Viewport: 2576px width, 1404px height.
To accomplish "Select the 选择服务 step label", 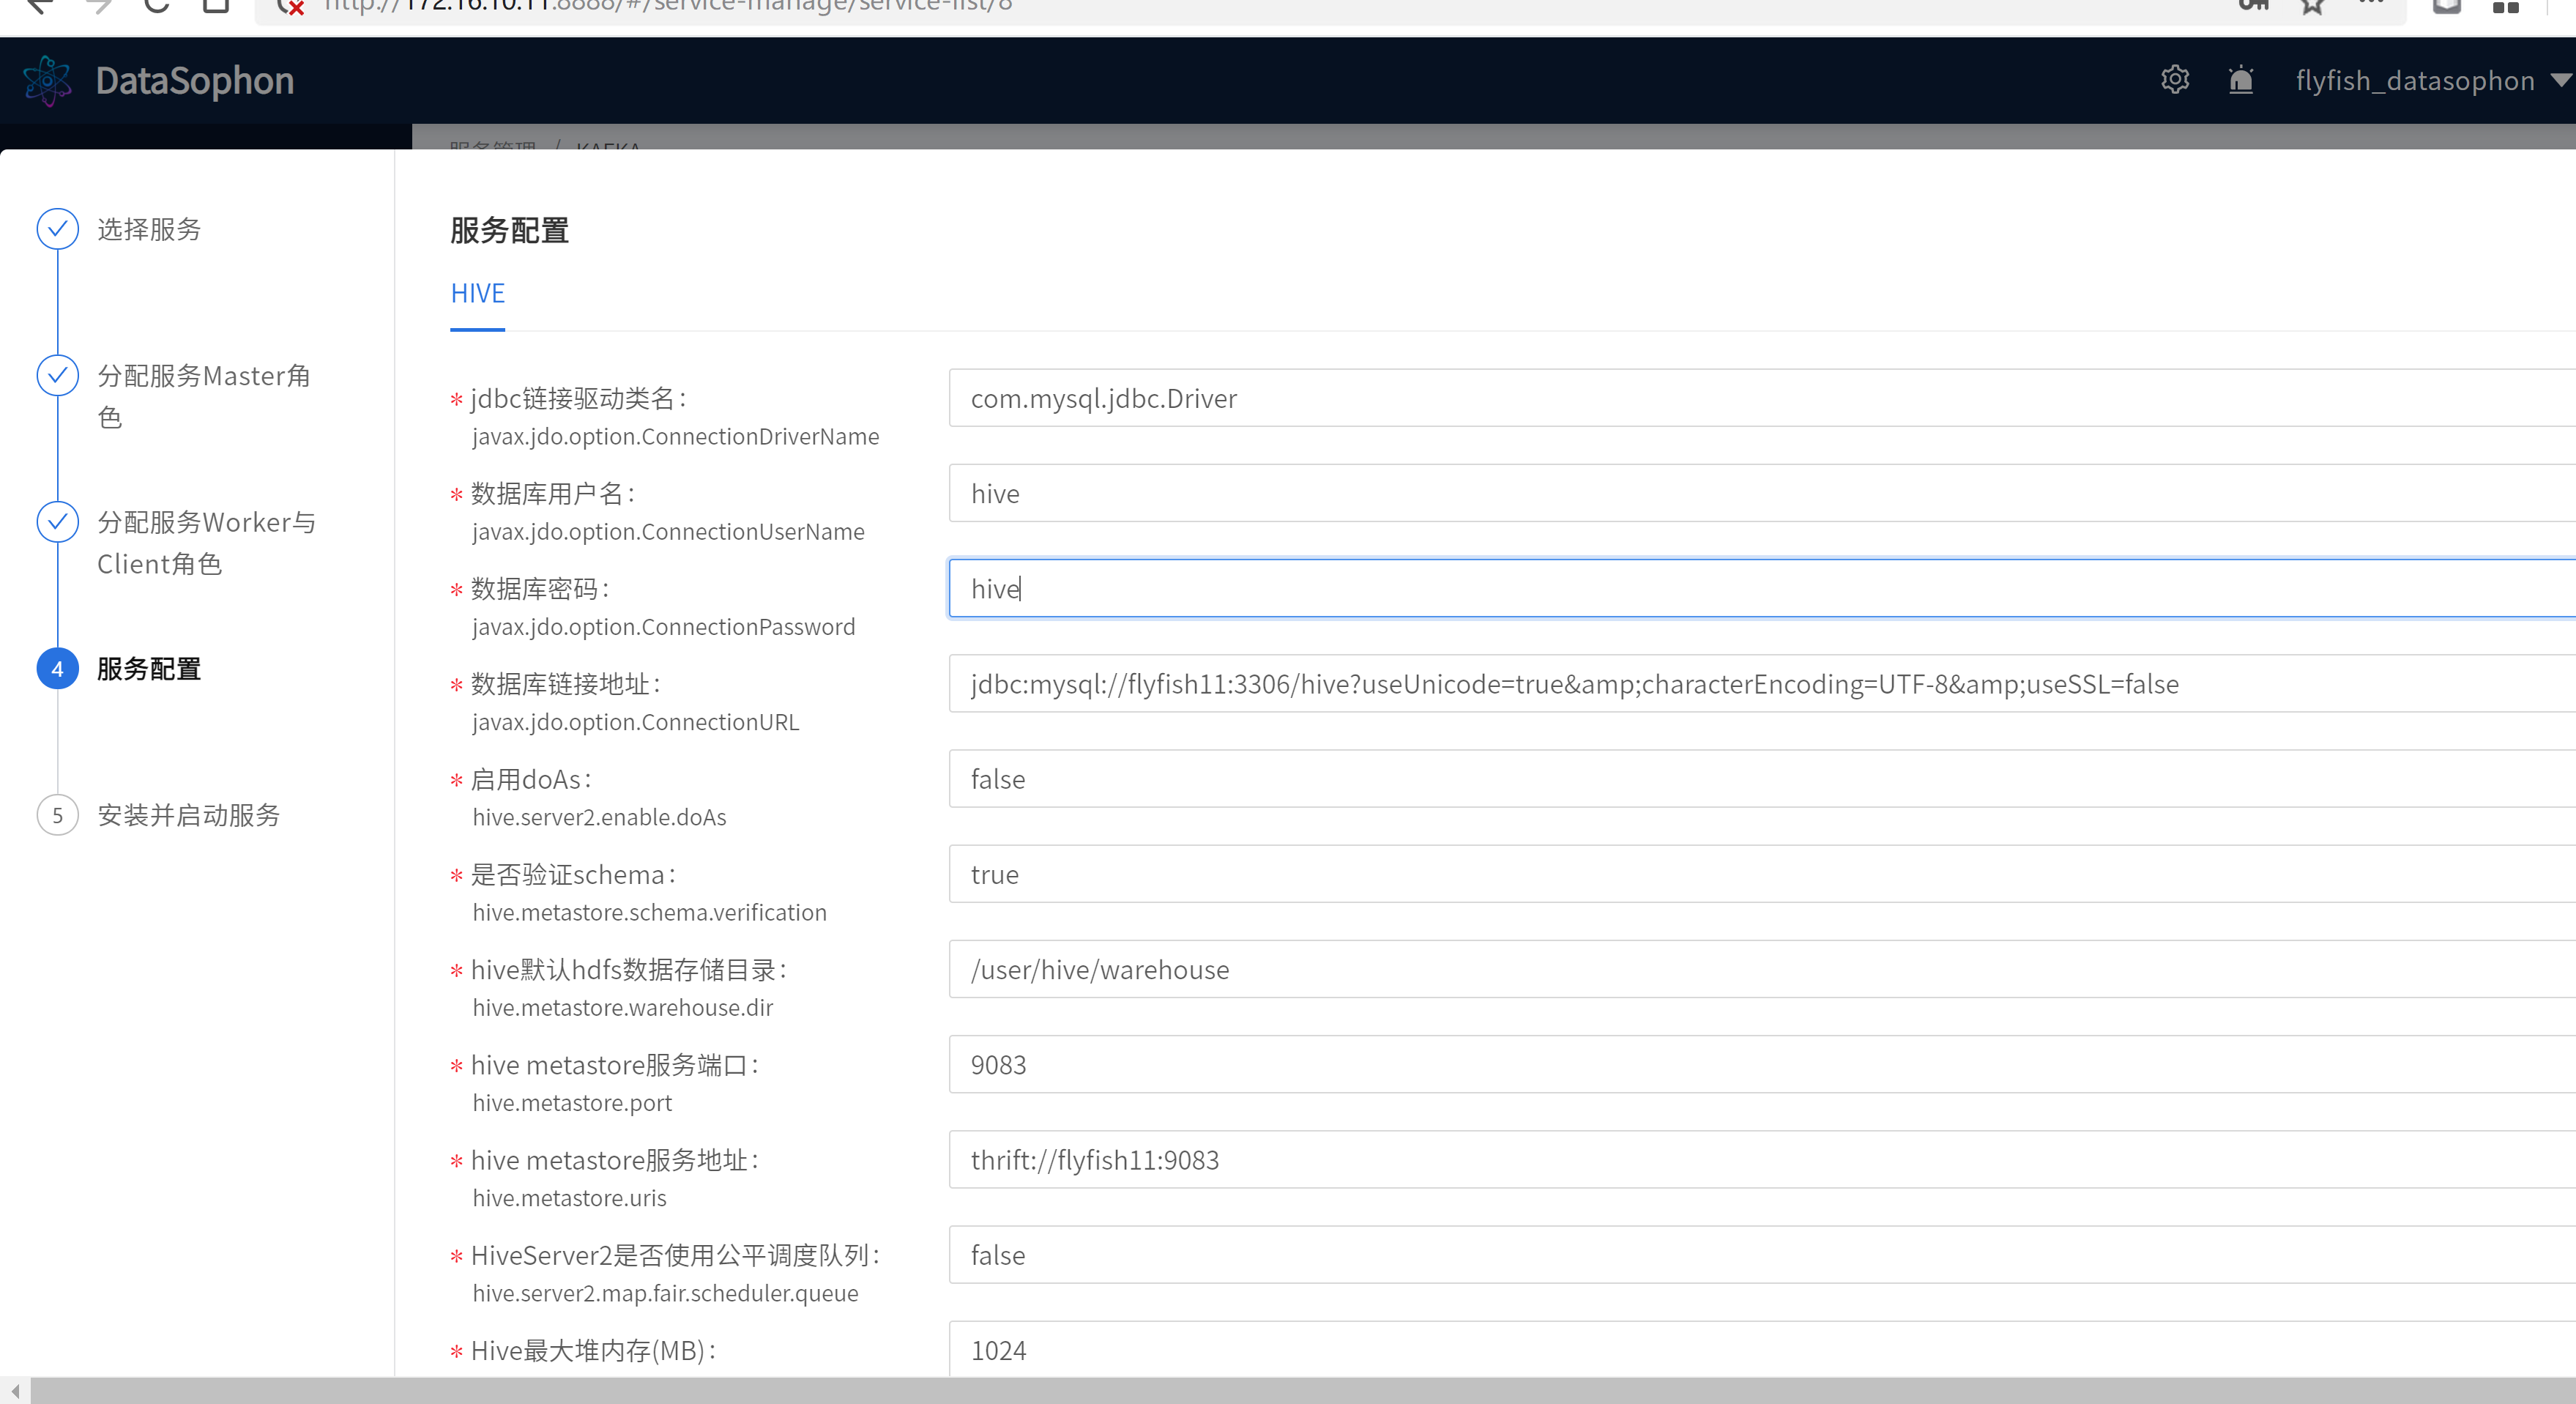I will pyautogui.click(x=149, y=229).
